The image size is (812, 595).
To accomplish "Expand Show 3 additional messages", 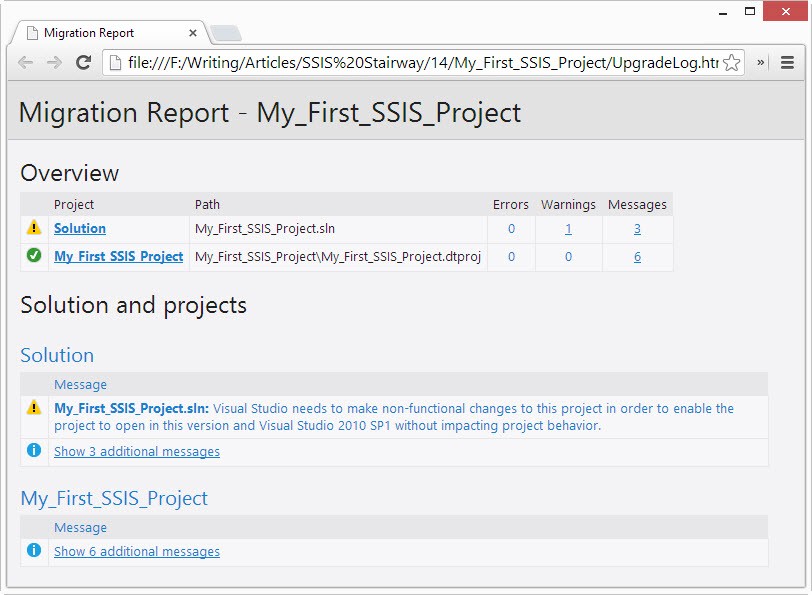I will click(137, 452).
